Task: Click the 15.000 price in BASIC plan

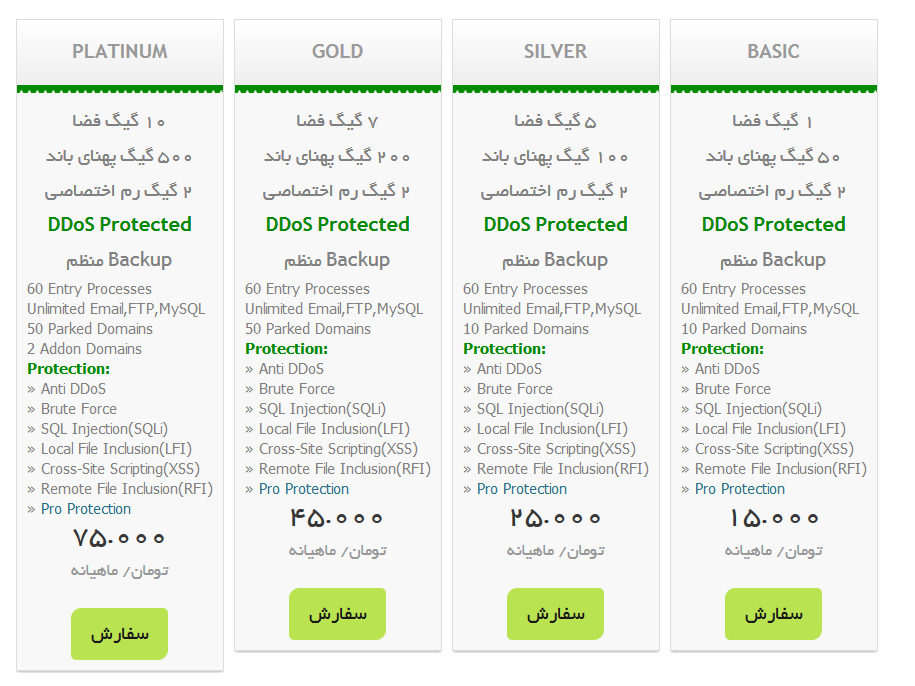Action: [773, 518]
